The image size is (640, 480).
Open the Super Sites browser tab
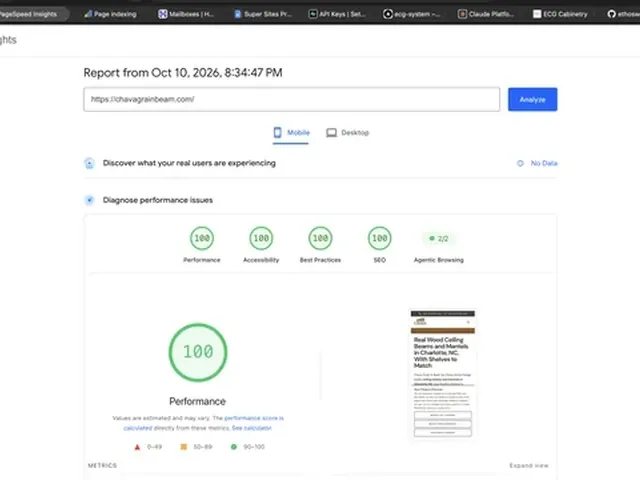click(263, 14)
